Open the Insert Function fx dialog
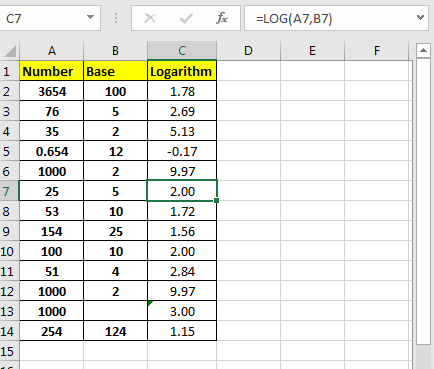 [222, 18]
